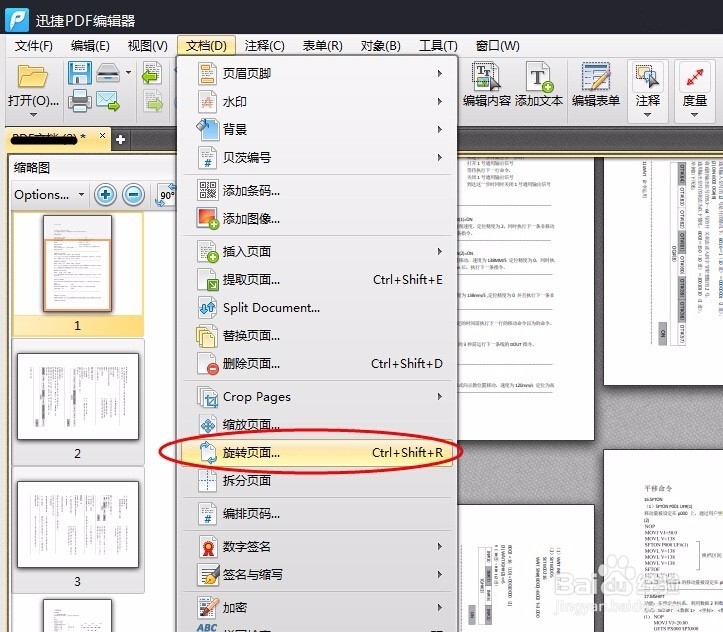Viewport: 723px width, 632px height.
Task: Select the Add Text tool (添加文本)
Action: [539, 85]
